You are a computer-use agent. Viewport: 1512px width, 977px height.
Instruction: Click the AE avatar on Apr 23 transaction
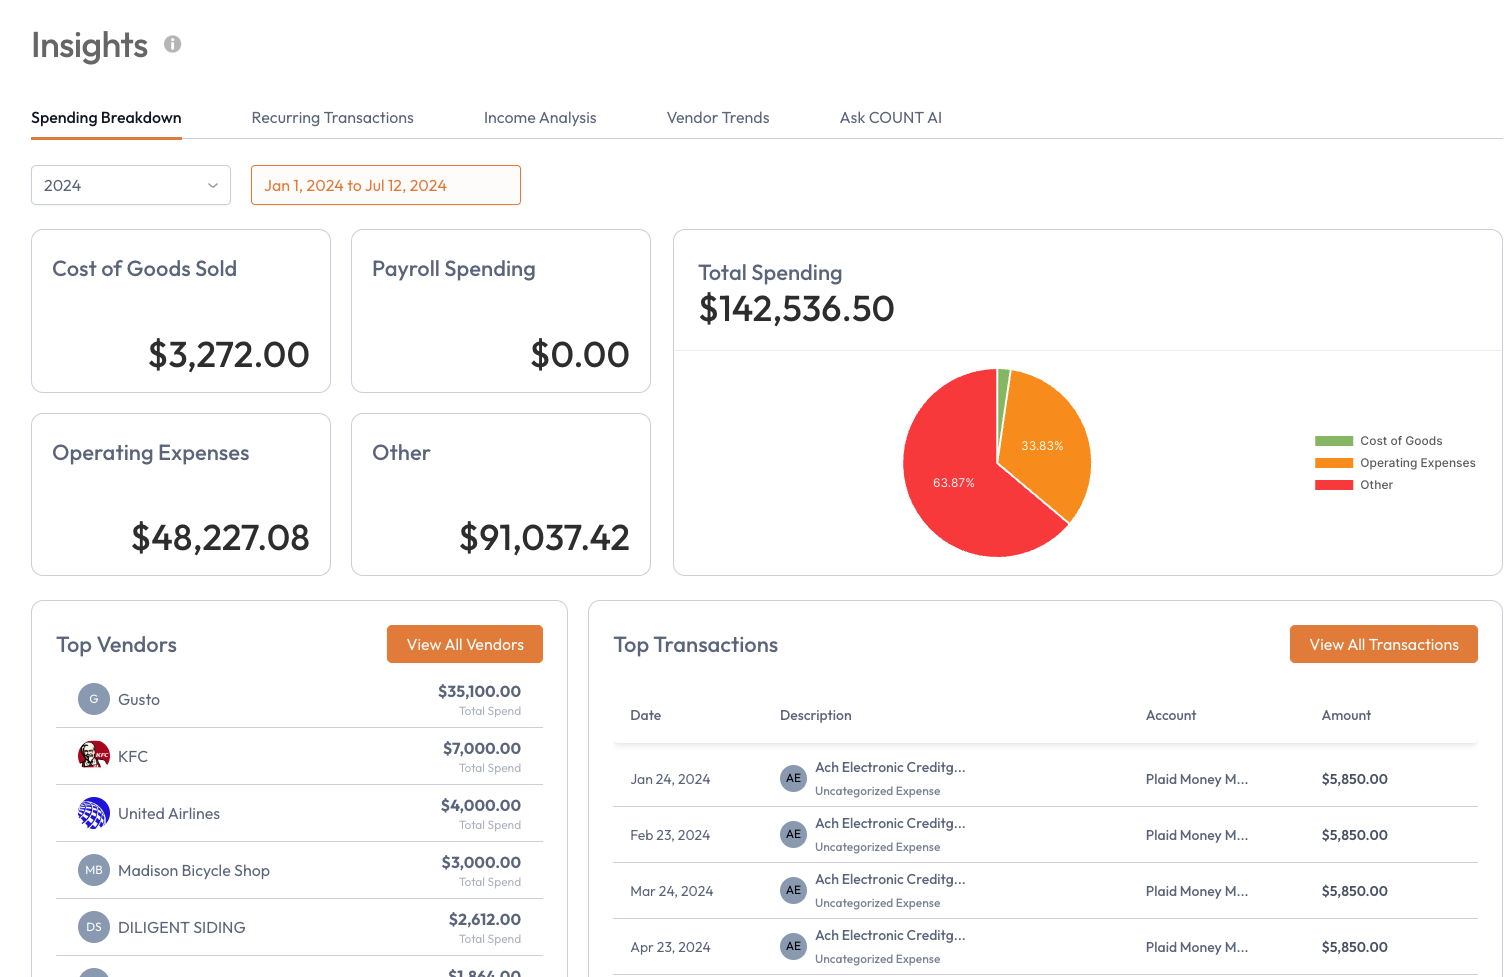[793, 946]
